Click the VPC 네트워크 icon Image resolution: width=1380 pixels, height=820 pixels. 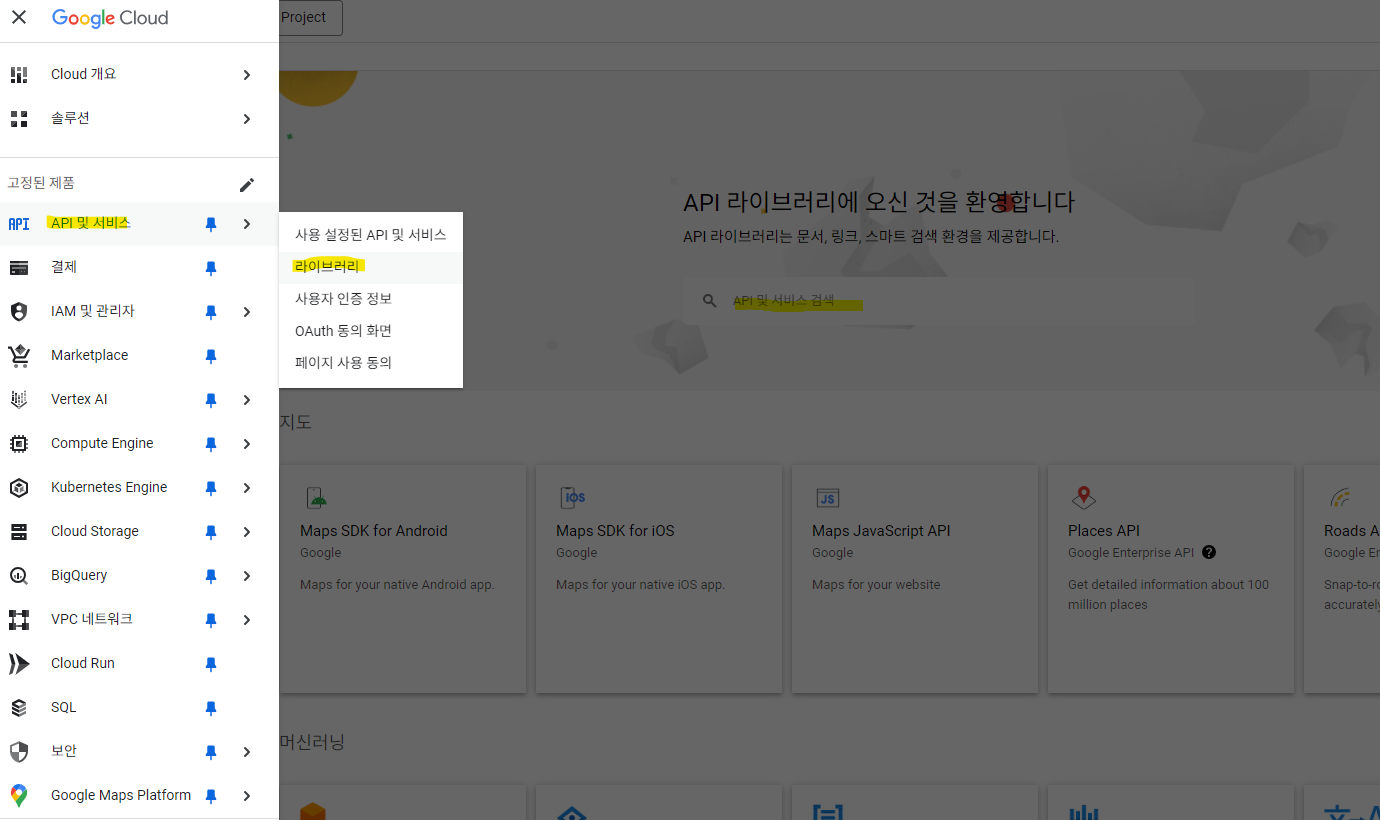(19, 620)
